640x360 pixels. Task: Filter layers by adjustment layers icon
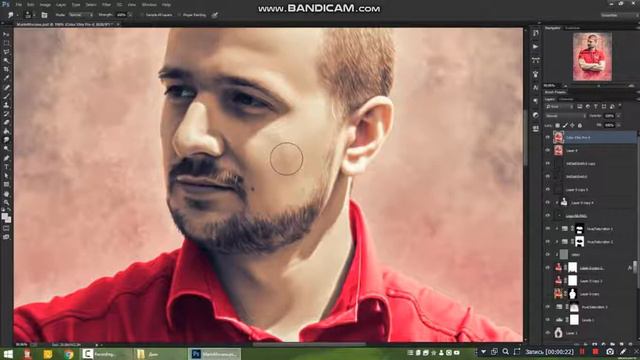tap(588, 107)
